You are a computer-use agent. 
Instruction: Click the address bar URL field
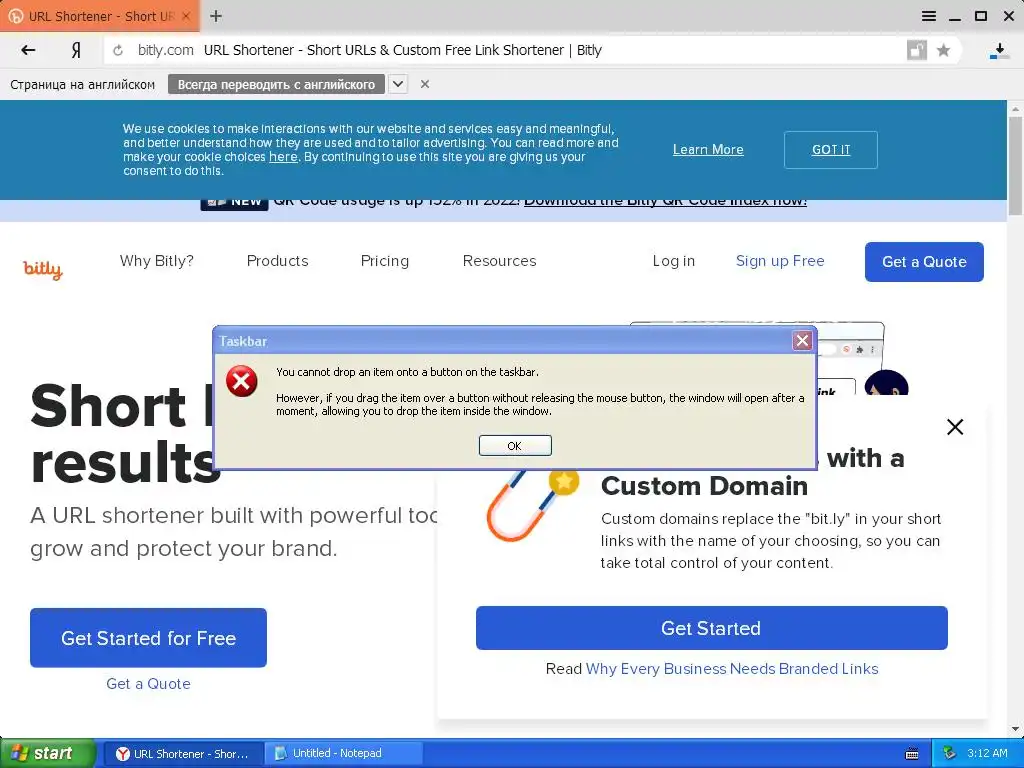coord(503,50)
